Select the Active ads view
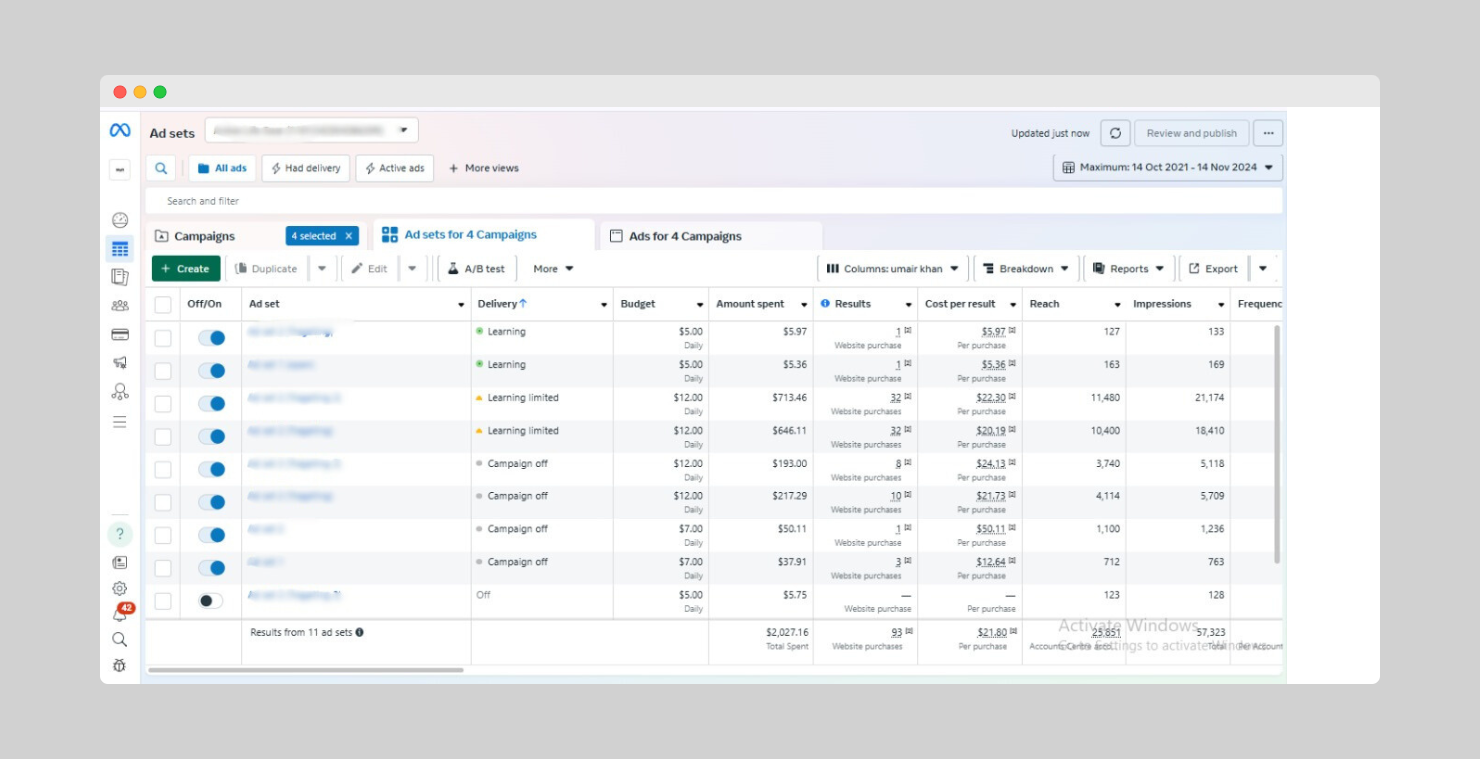Viewport: 1480px width, 759px height. point(396,168)
